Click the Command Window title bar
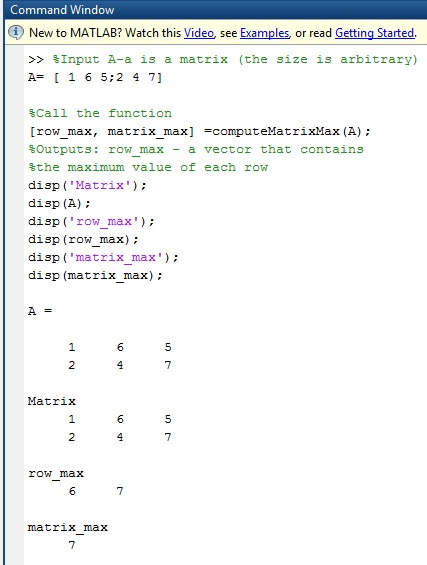 (215, 9)
